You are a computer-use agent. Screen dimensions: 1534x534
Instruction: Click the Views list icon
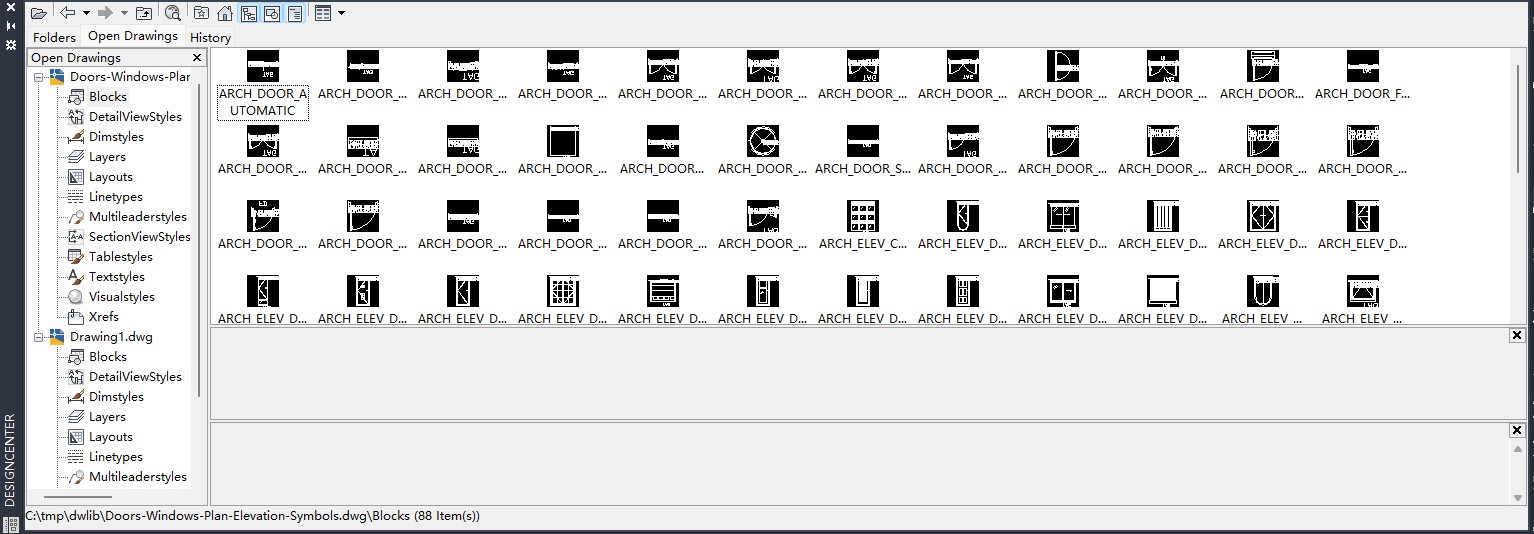coord(323,13)
